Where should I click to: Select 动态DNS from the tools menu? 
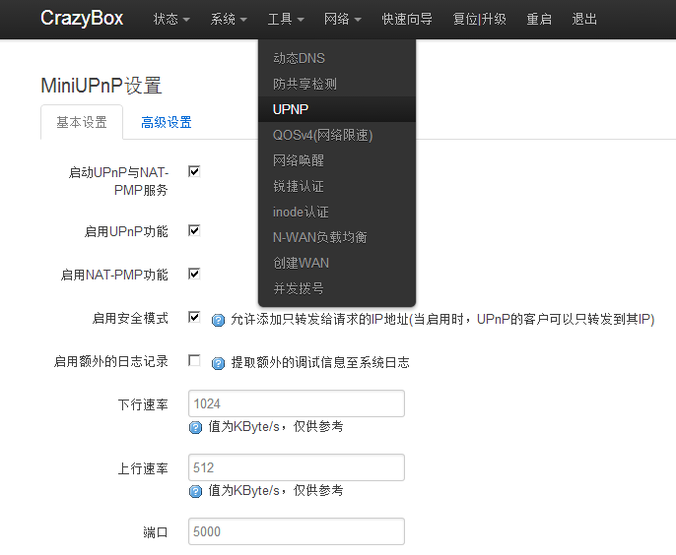coord(299,58)
